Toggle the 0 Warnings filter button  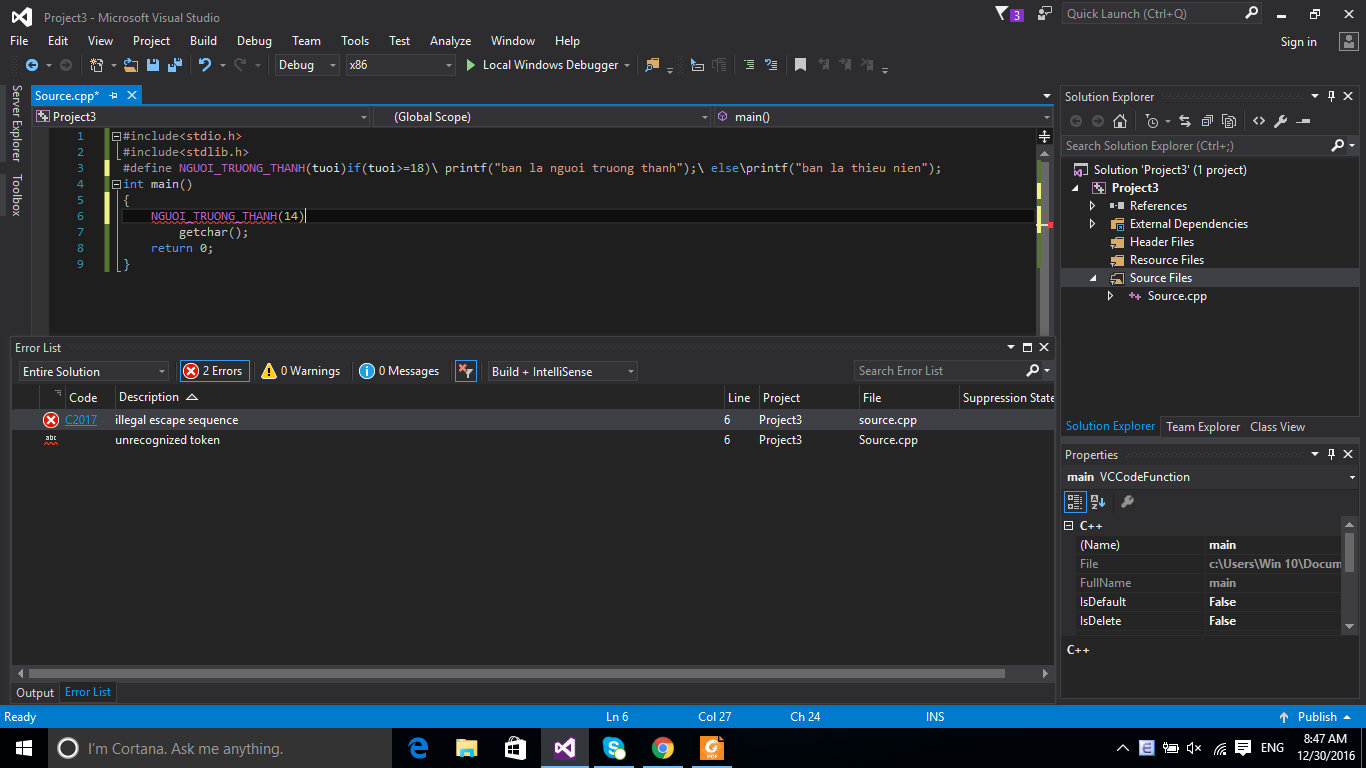[x=301, y=371]
